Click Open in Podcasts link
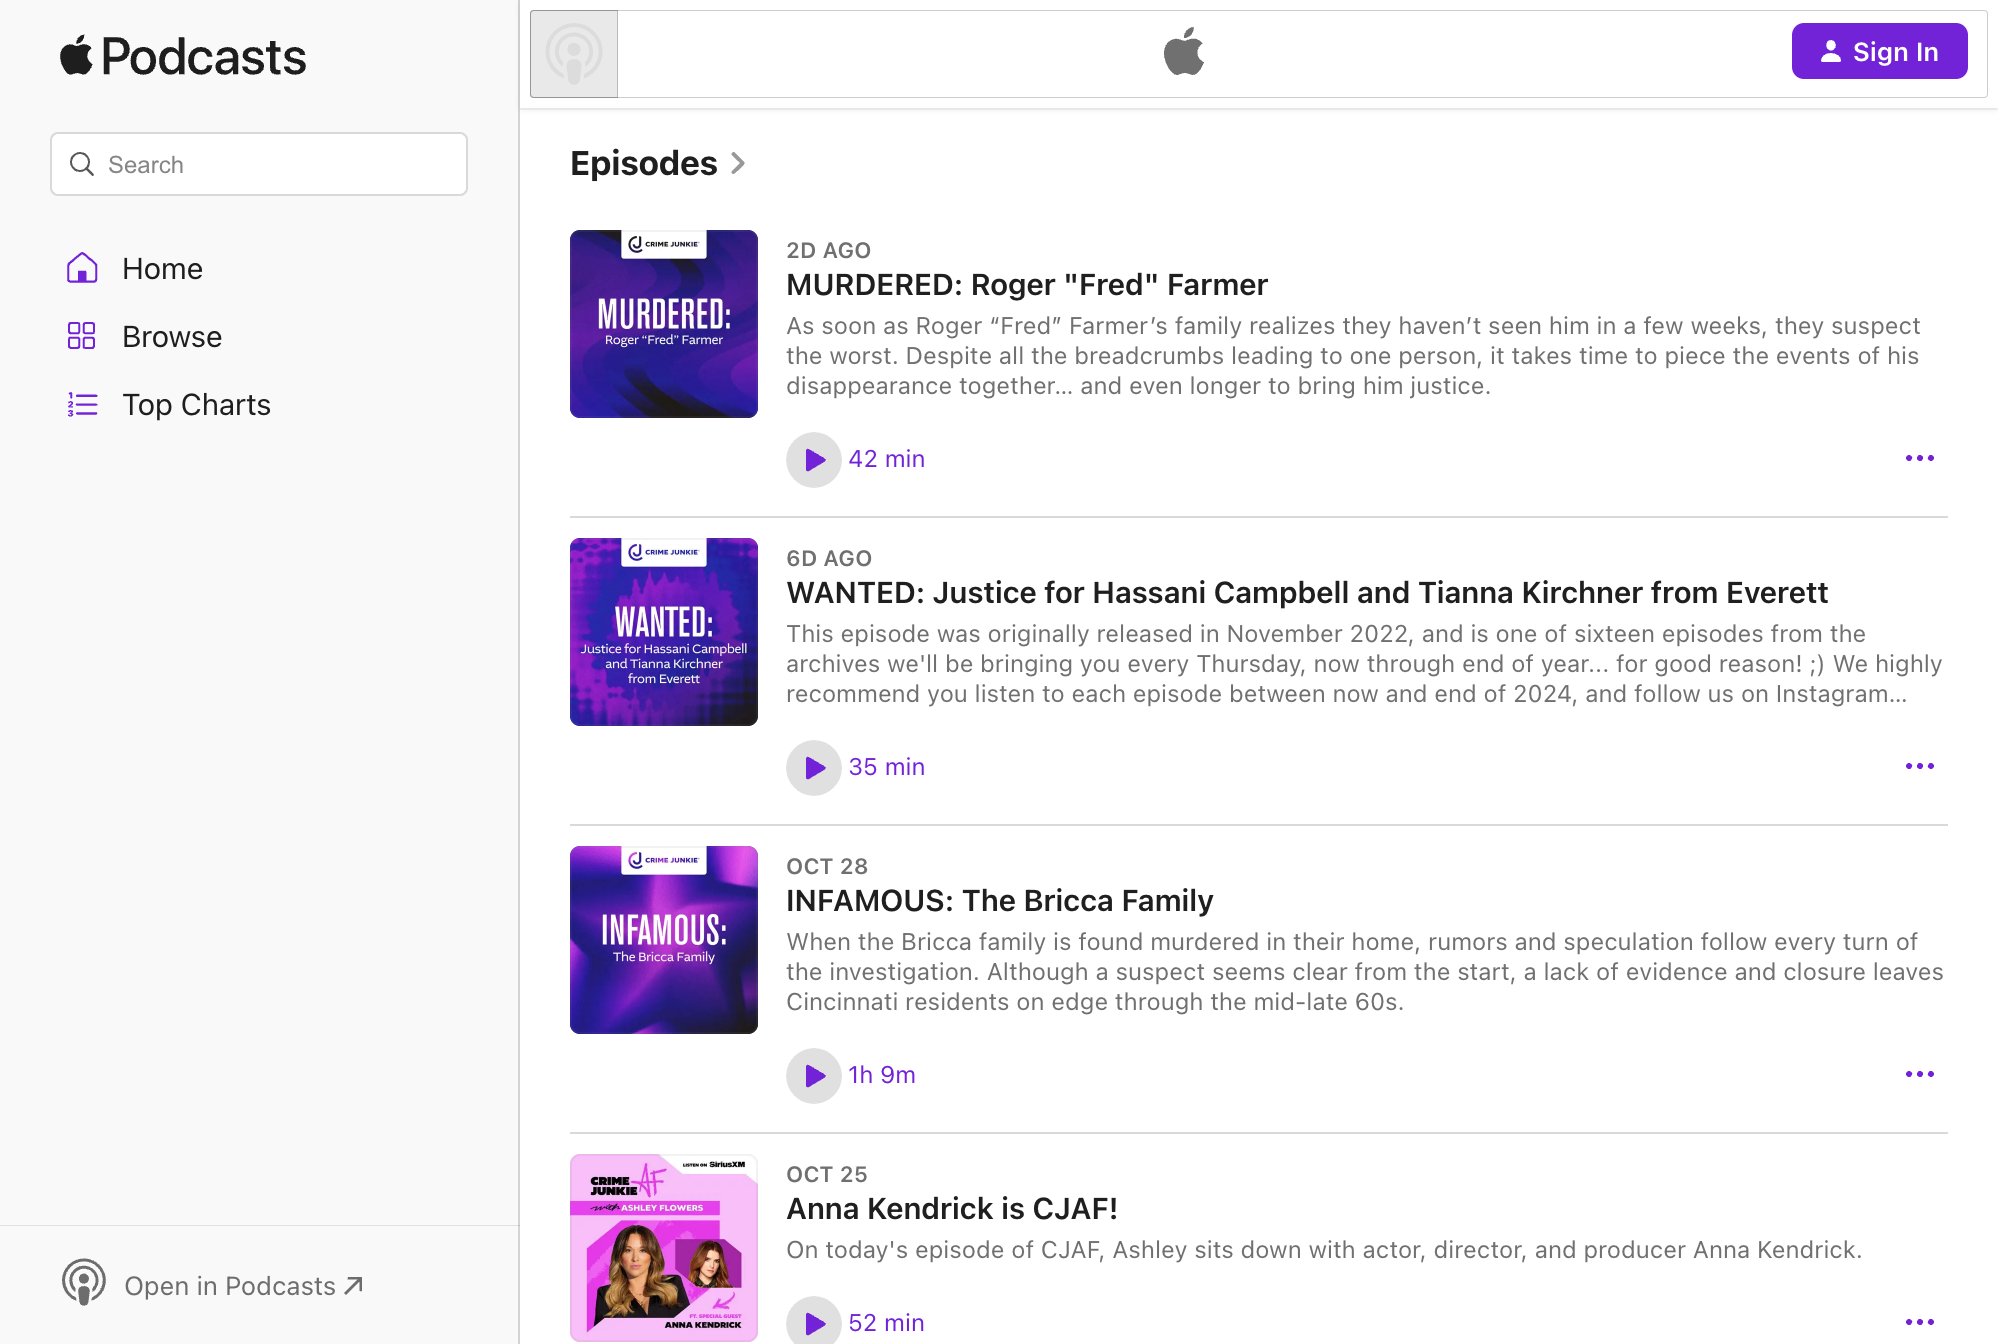Screen dimensions: 1998x1344 click(243, 1285)
